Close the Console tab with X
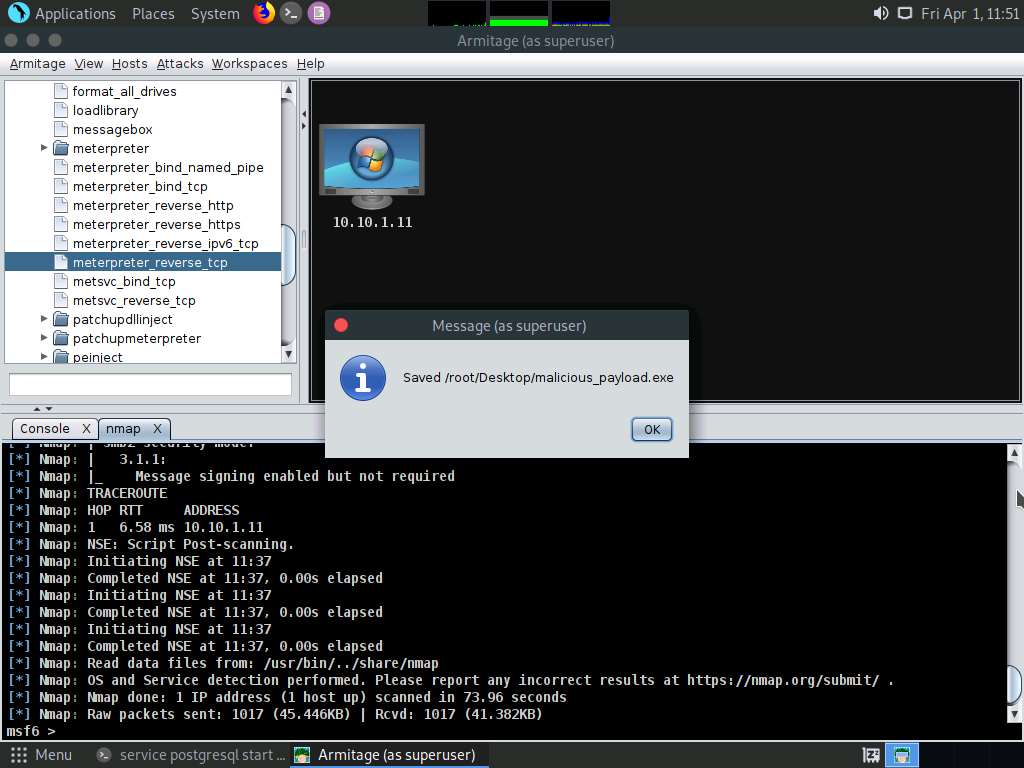The width and height of the screenshot is (1024, 768). [x=86, y=428]
